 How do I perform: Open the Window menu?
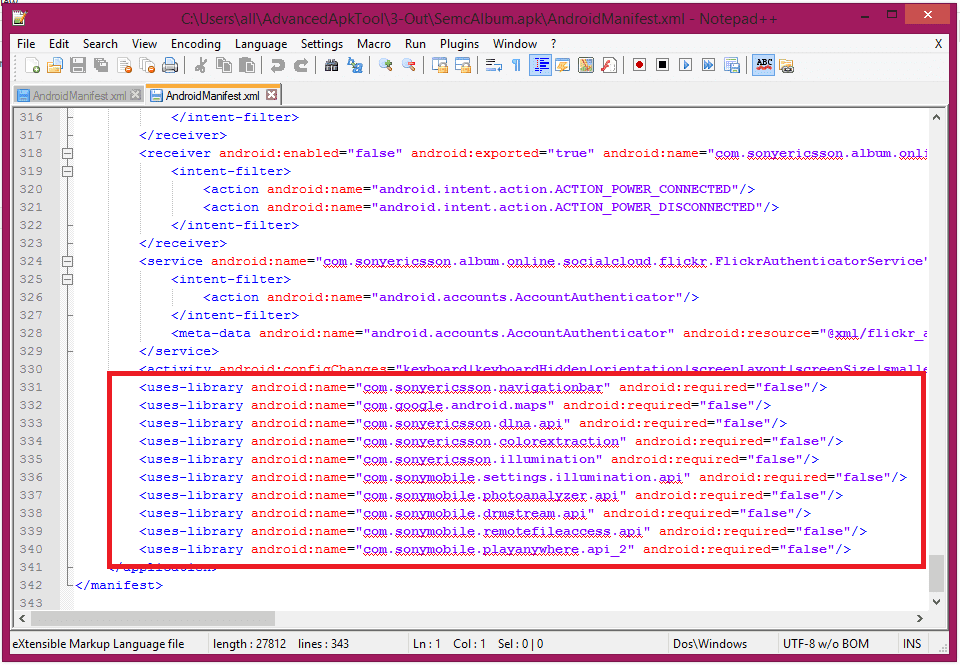point(515,43)
